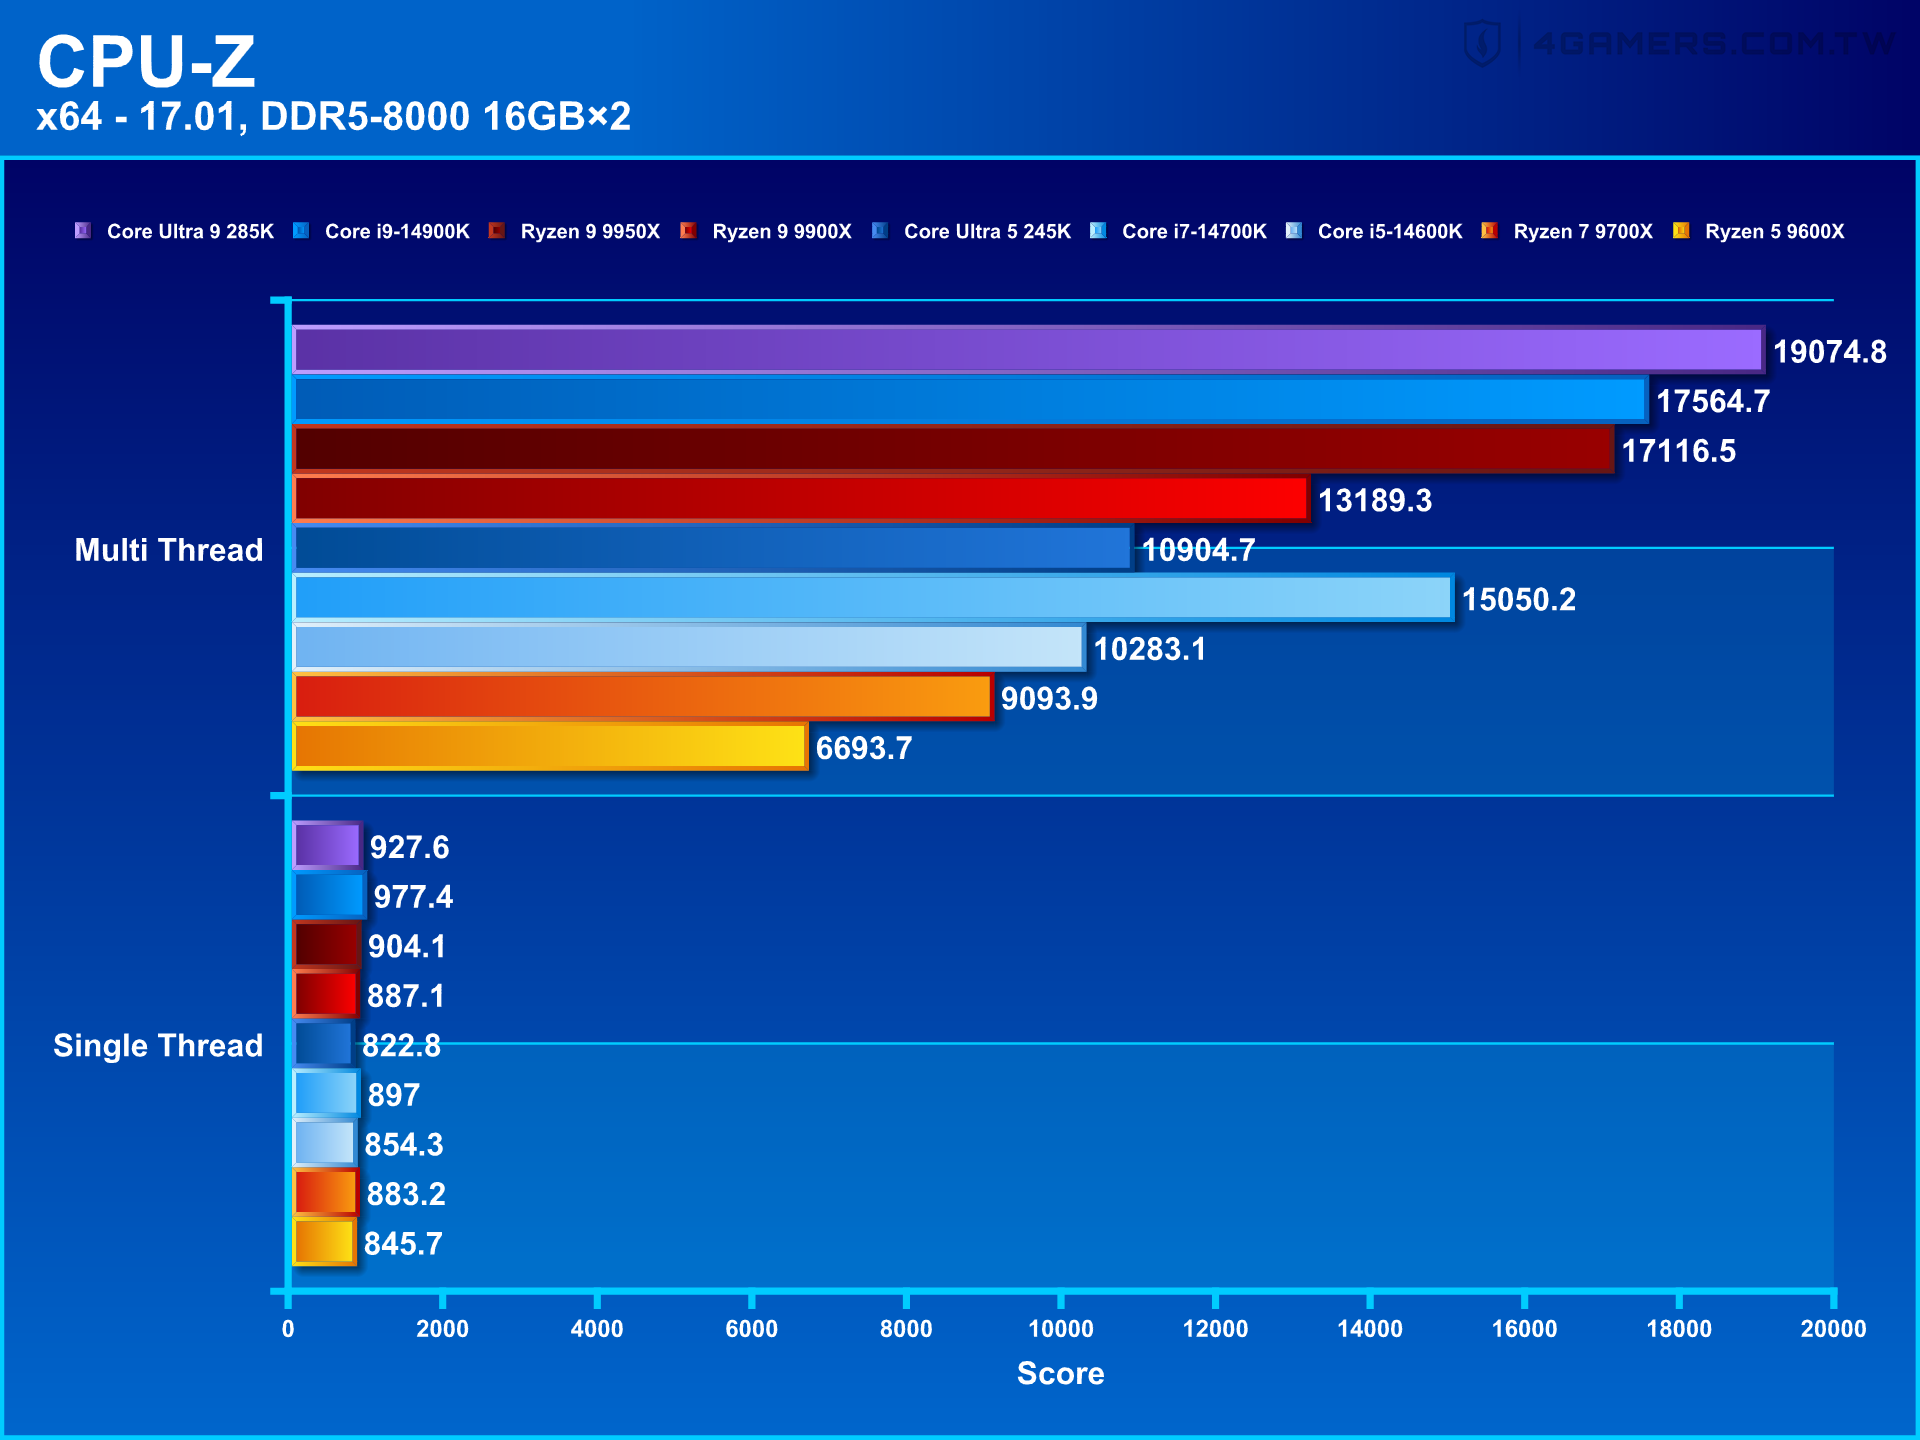Select the Core i7-14700K legend label
This screenshot has height=1440, width=1920.
1194,232
